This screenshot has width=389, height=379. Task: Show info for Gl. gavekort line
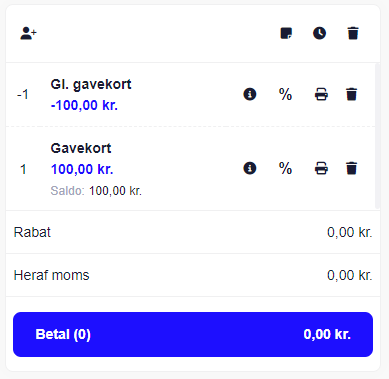[x=250, y=94]
